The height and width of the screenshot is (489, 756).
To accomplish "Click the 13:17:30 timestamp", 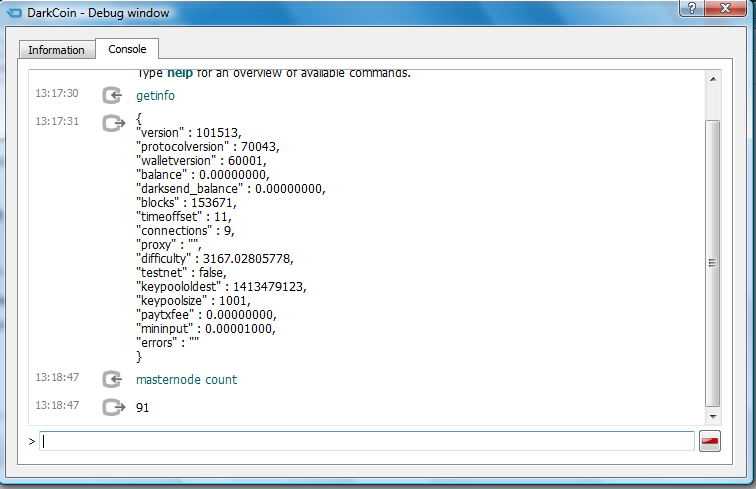I will click(57, 93).
